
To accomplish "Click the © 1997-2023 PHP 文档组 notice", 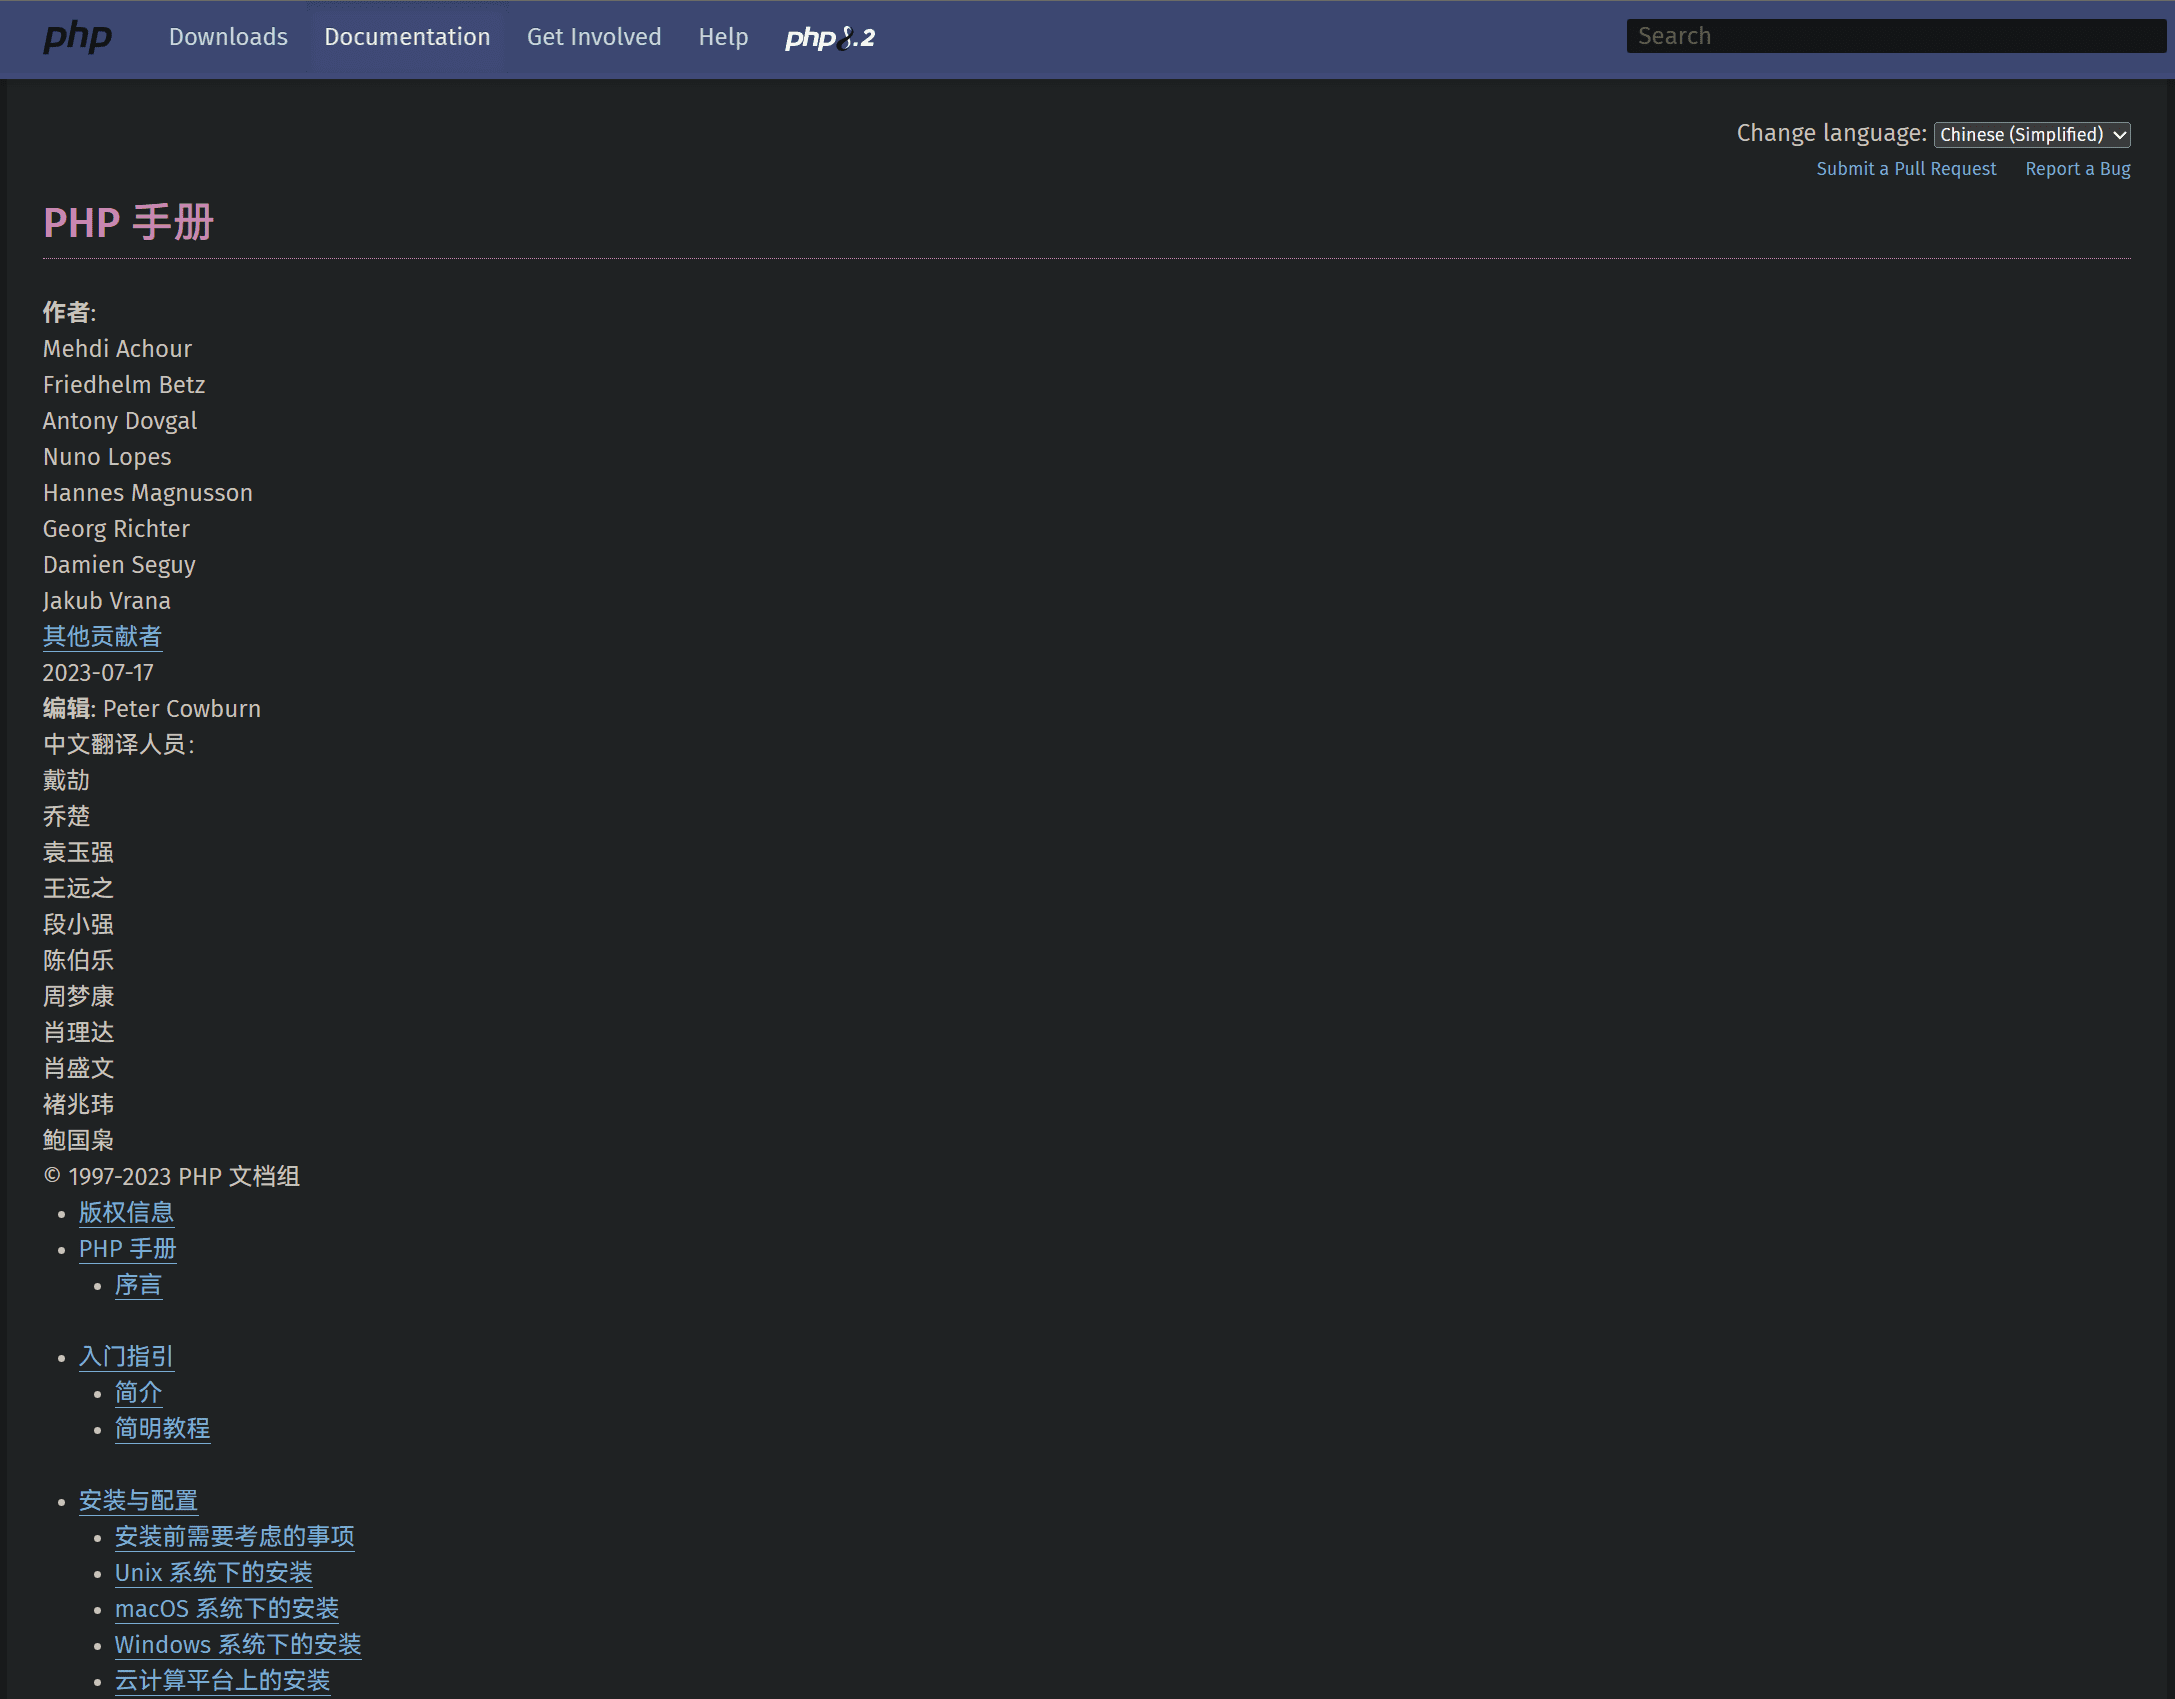I will click(x=171, y=1177).
